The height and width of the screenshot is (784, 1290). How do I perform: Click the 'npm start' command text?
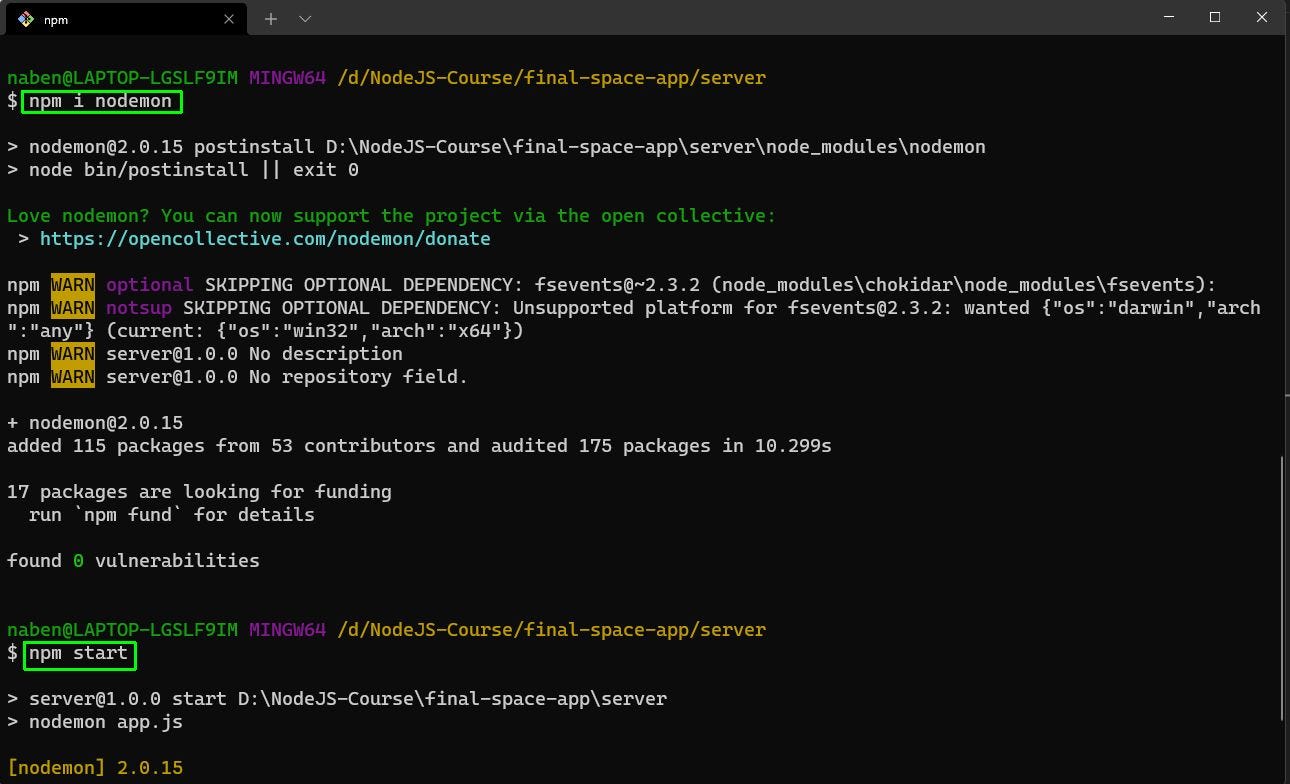point(78,653)
